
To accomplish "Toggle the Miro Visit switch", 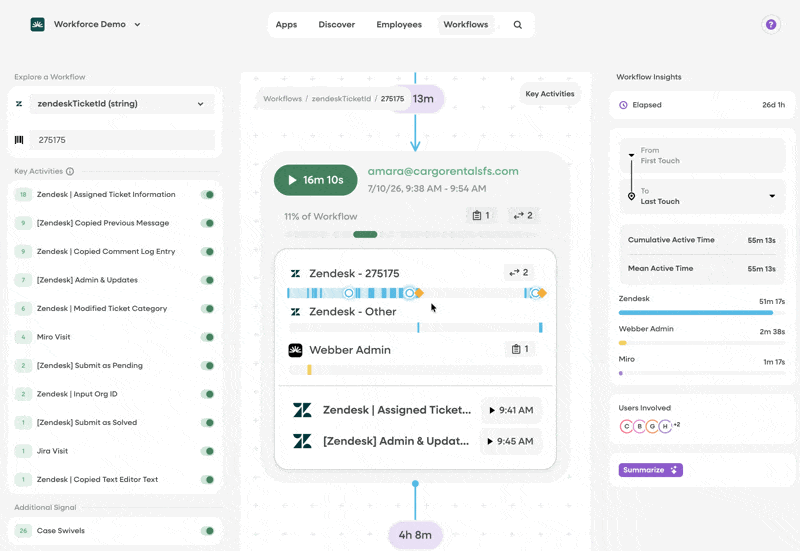I will (207, 337).
